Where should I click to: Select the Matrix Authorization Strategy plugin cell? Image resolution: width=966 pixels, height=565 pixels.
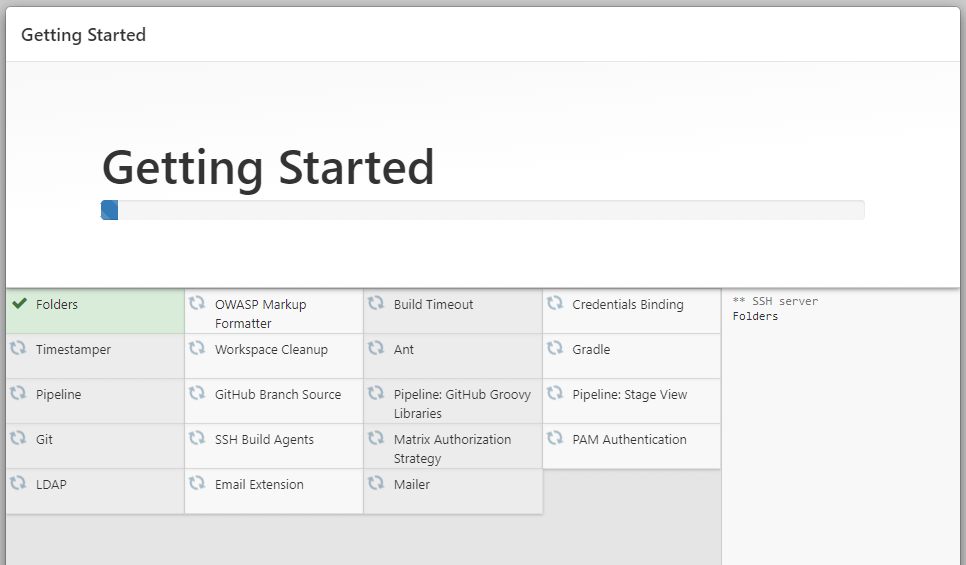[x=453, y=446]
